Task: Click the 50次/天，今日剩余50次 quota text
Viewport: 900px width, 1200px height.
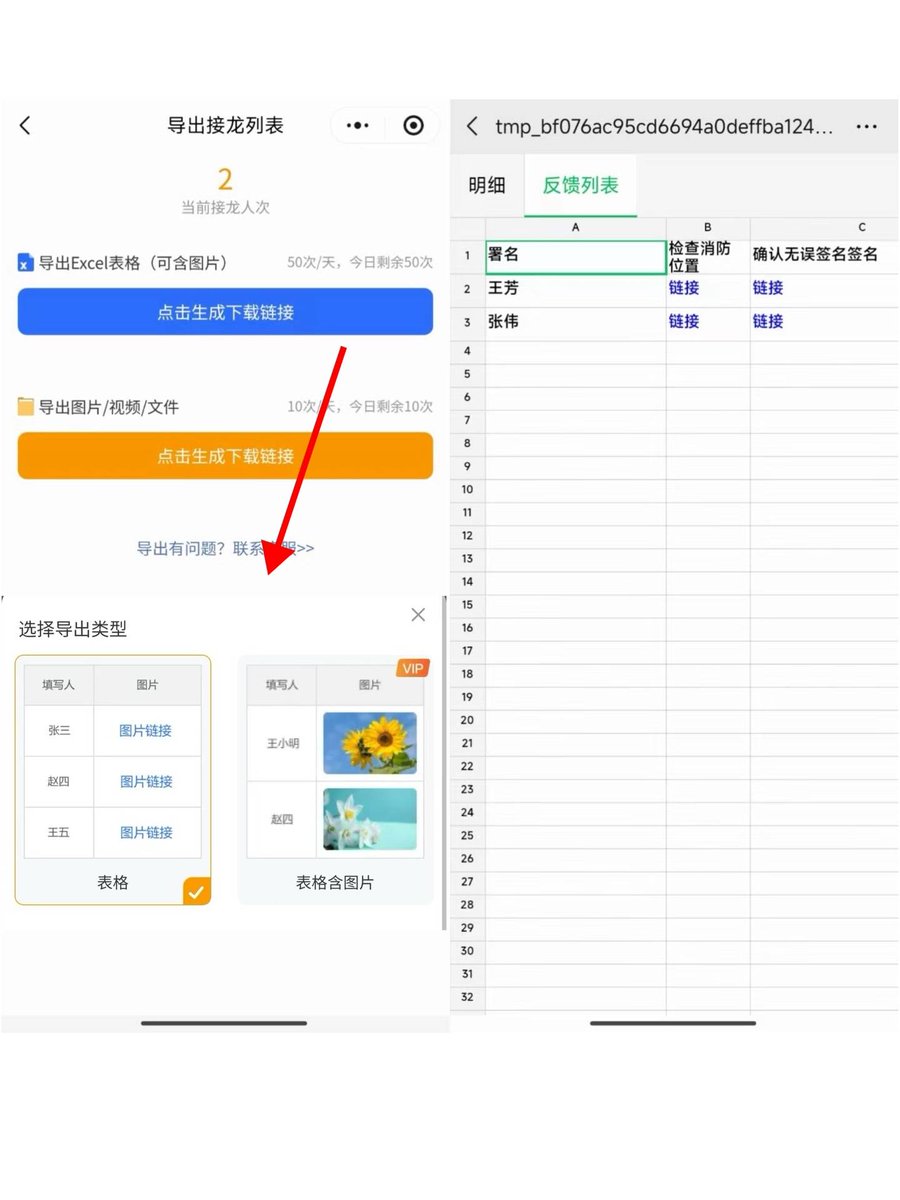Action: click(360, 263)
